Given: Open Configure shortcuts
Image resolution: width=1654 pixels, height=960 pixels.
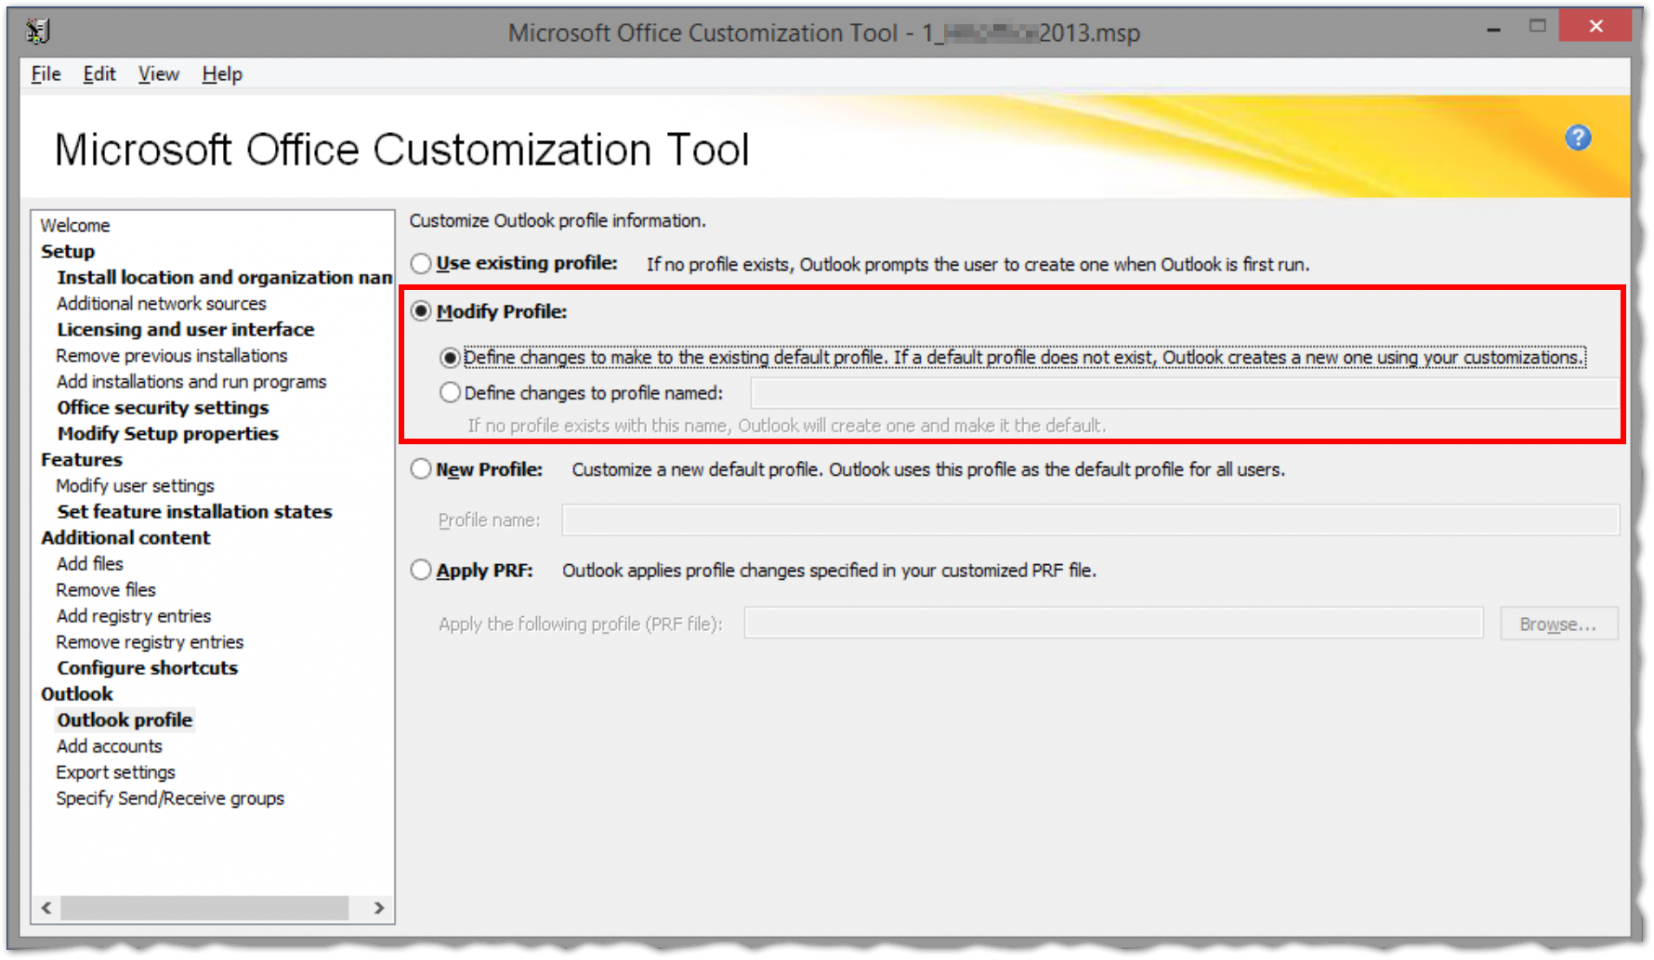Looking at the screenshot, I should click(147, 667).
